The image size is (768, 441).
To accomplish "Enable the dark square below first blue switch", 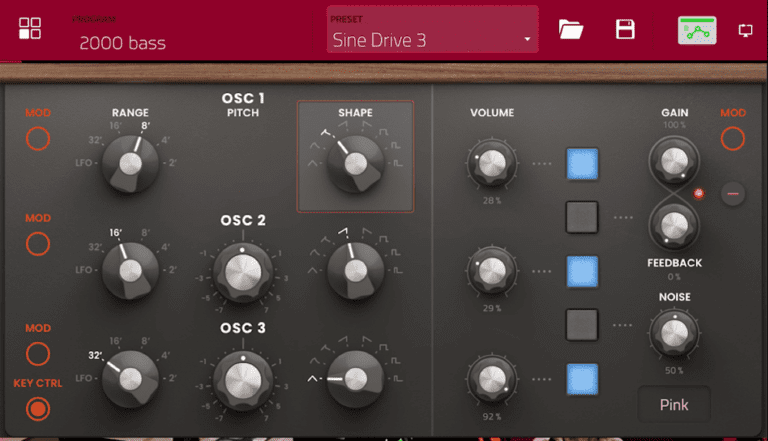I will (x=582, y=216).
